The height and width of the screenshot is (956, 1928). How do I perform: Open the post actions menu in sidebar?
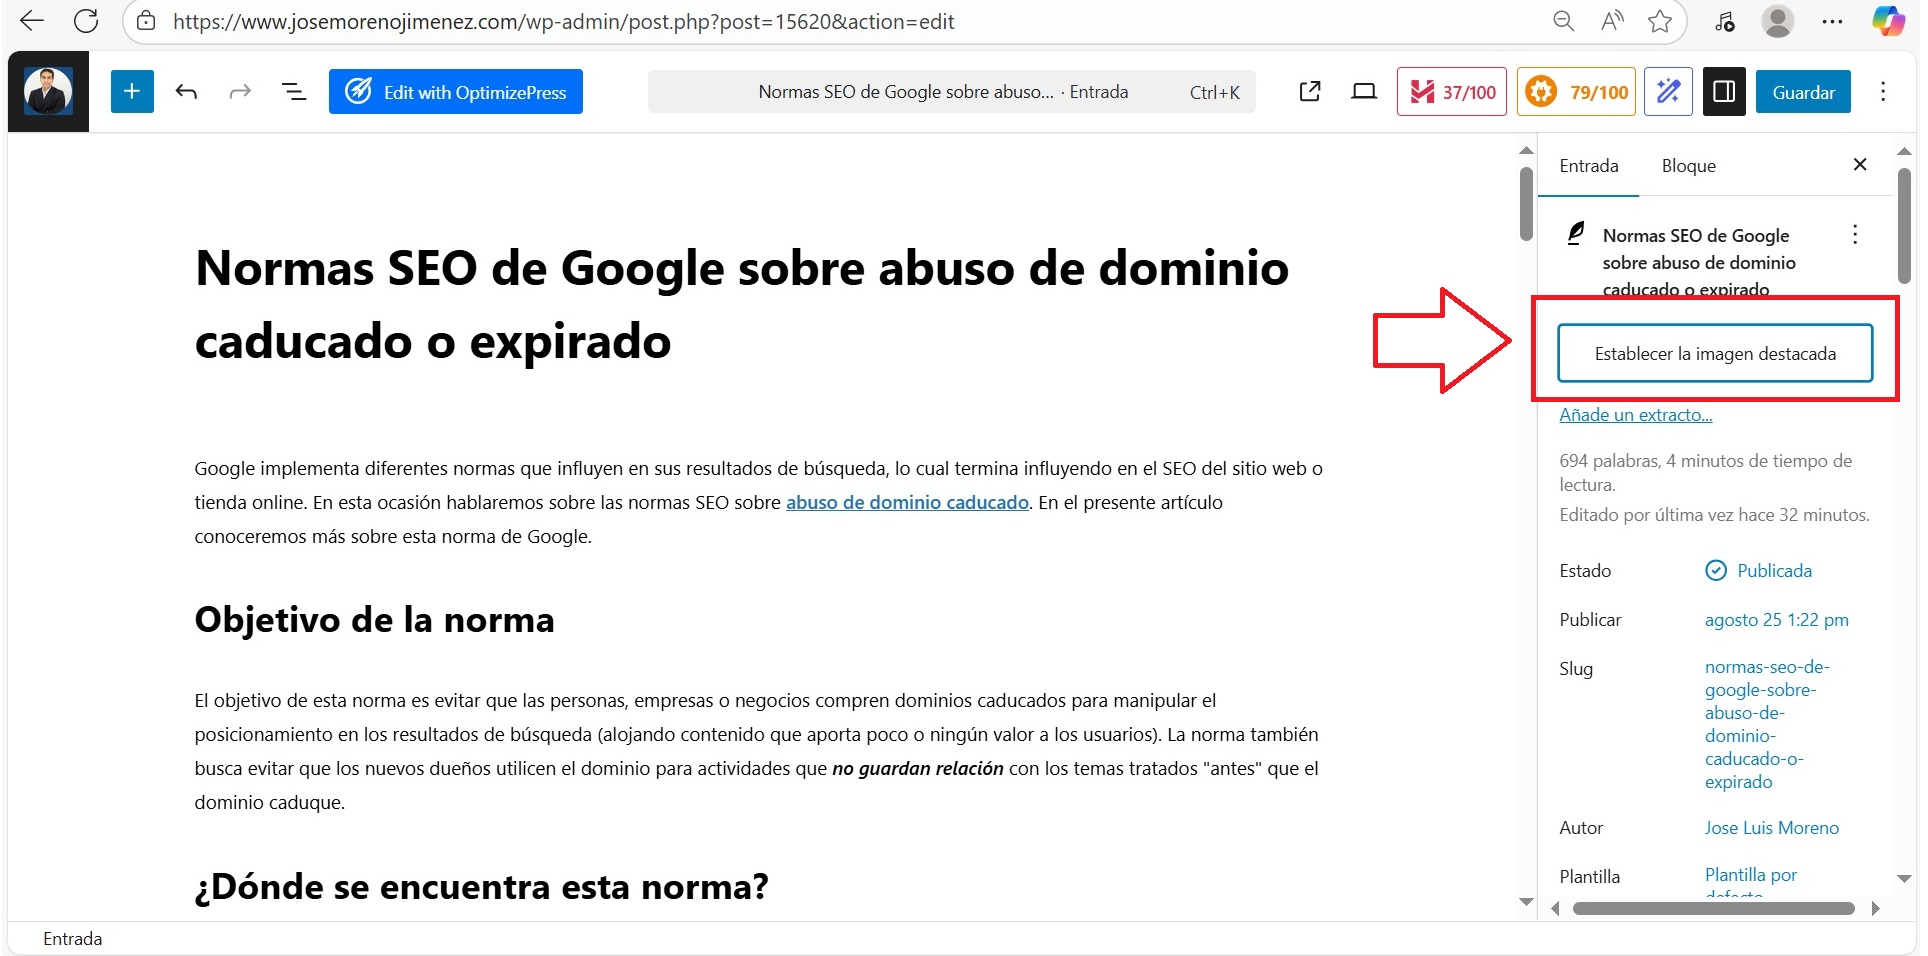click(x=1854, y=235)
